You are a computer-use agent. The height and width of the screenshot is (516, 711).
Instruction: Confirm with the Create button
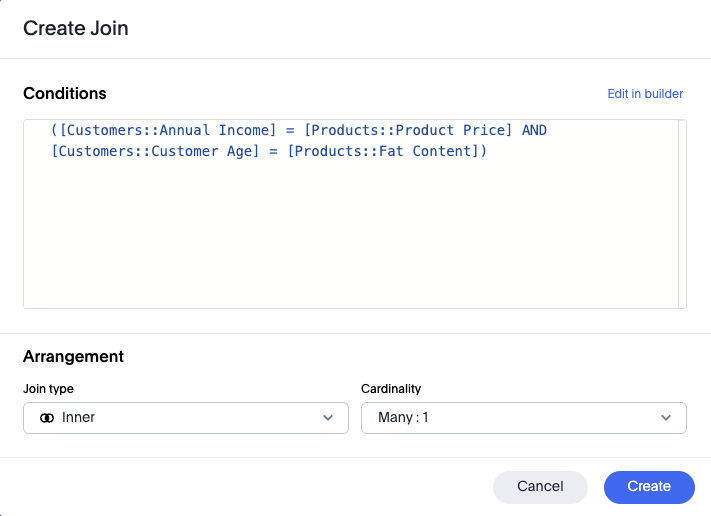point(649,487)
